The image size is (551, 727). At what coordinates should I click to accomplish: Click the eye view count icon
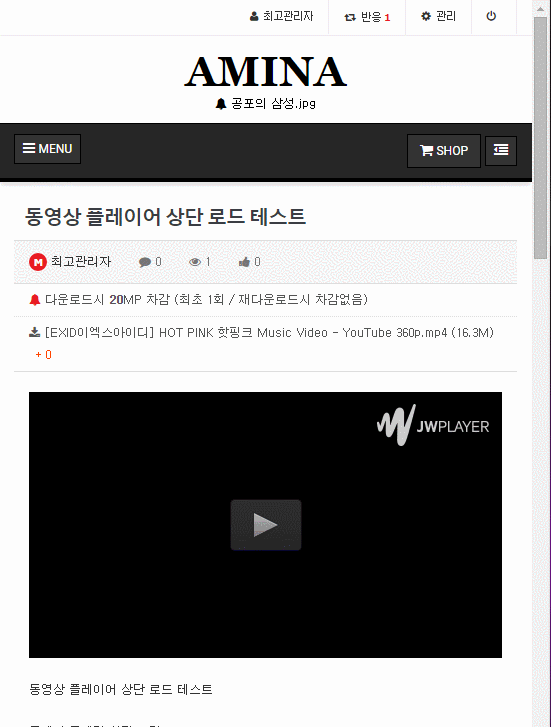pos(195,262)
